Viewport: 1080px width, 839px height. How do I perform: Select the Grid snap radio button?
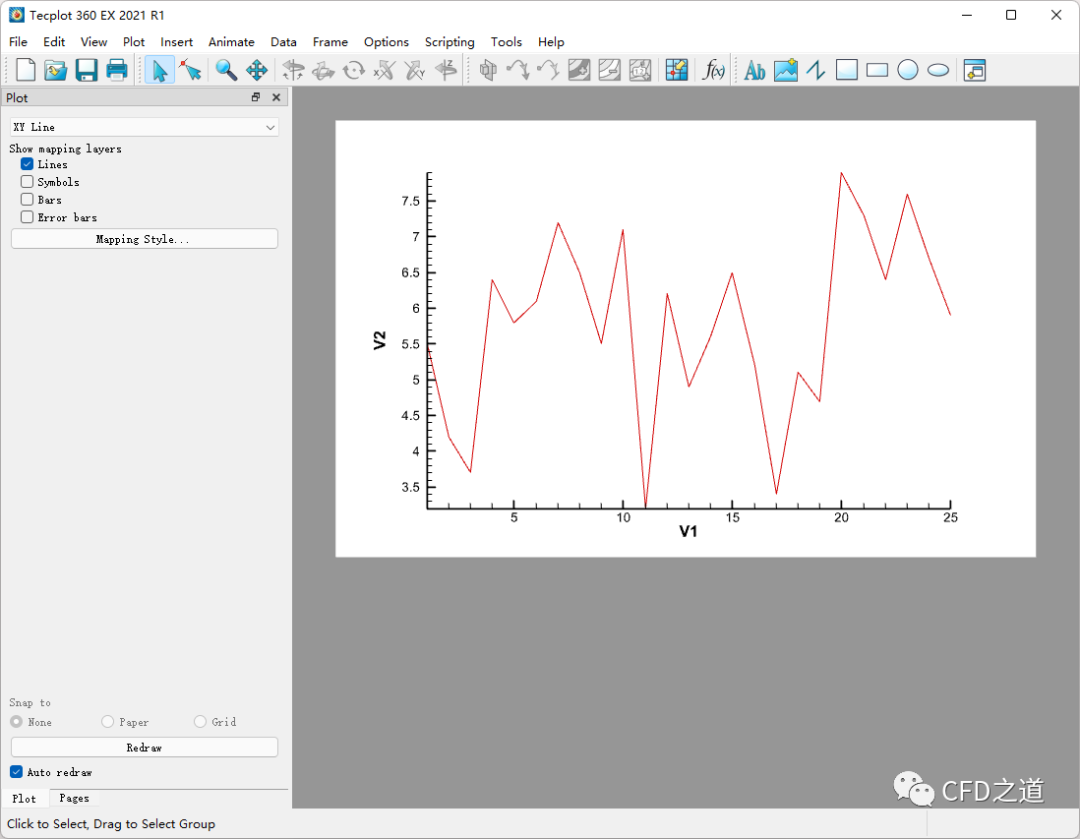(200, 722)
